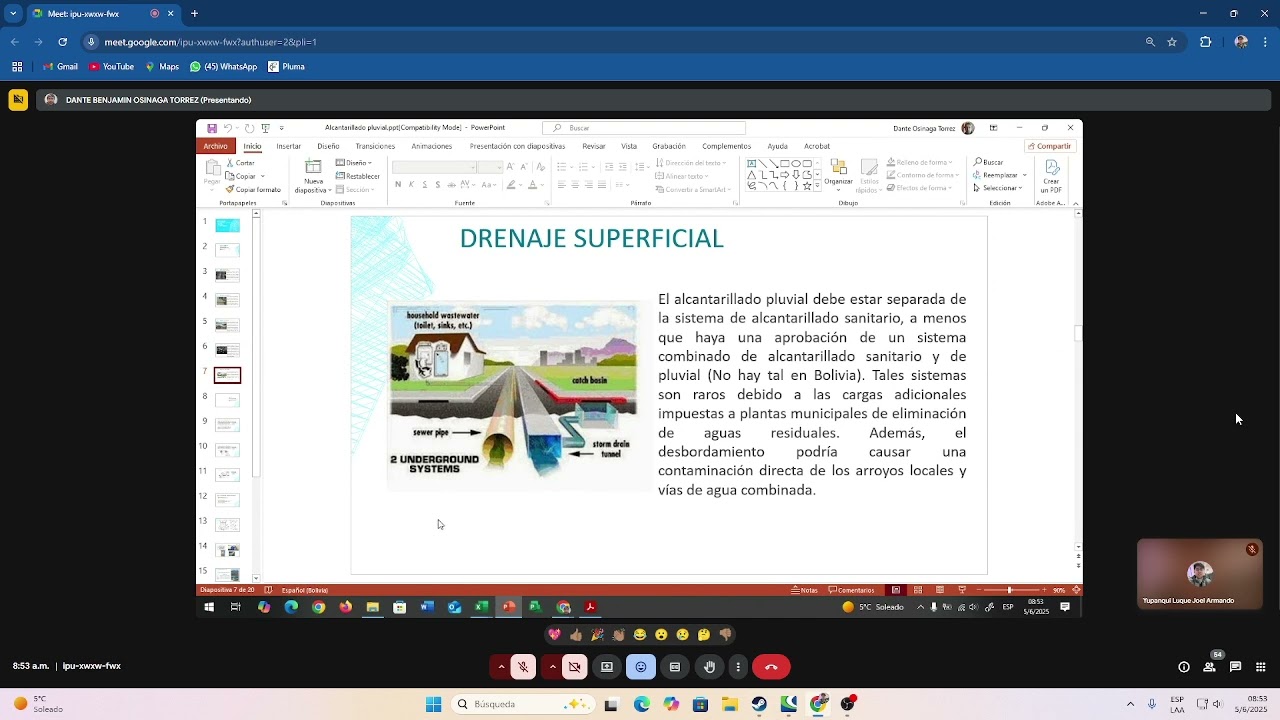
Task: Turn on captions button in Meet
Action: (x=675, y=667)
